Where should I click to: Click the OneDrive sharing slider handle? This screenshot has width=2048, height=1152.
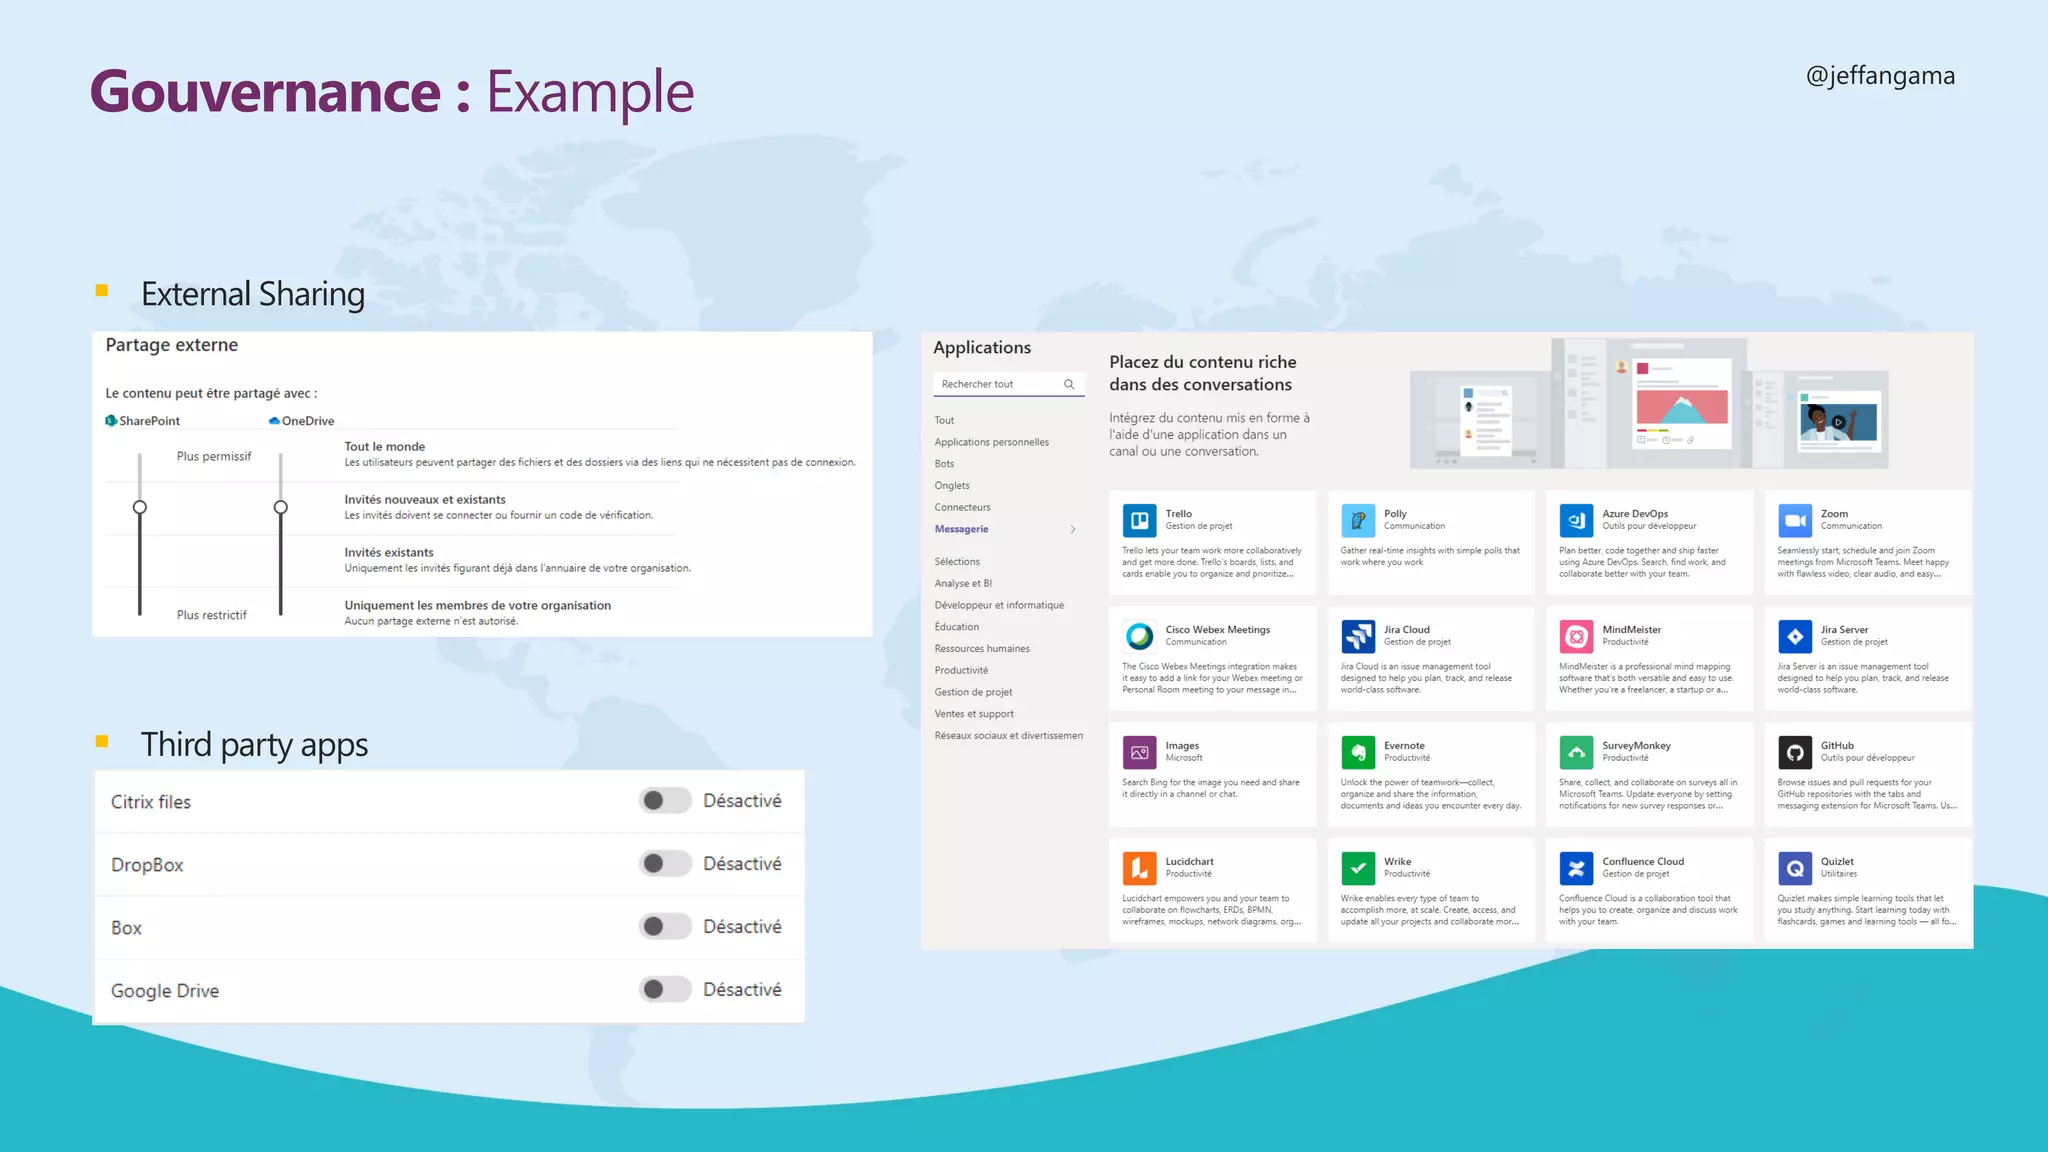click(x=281, y=507)
